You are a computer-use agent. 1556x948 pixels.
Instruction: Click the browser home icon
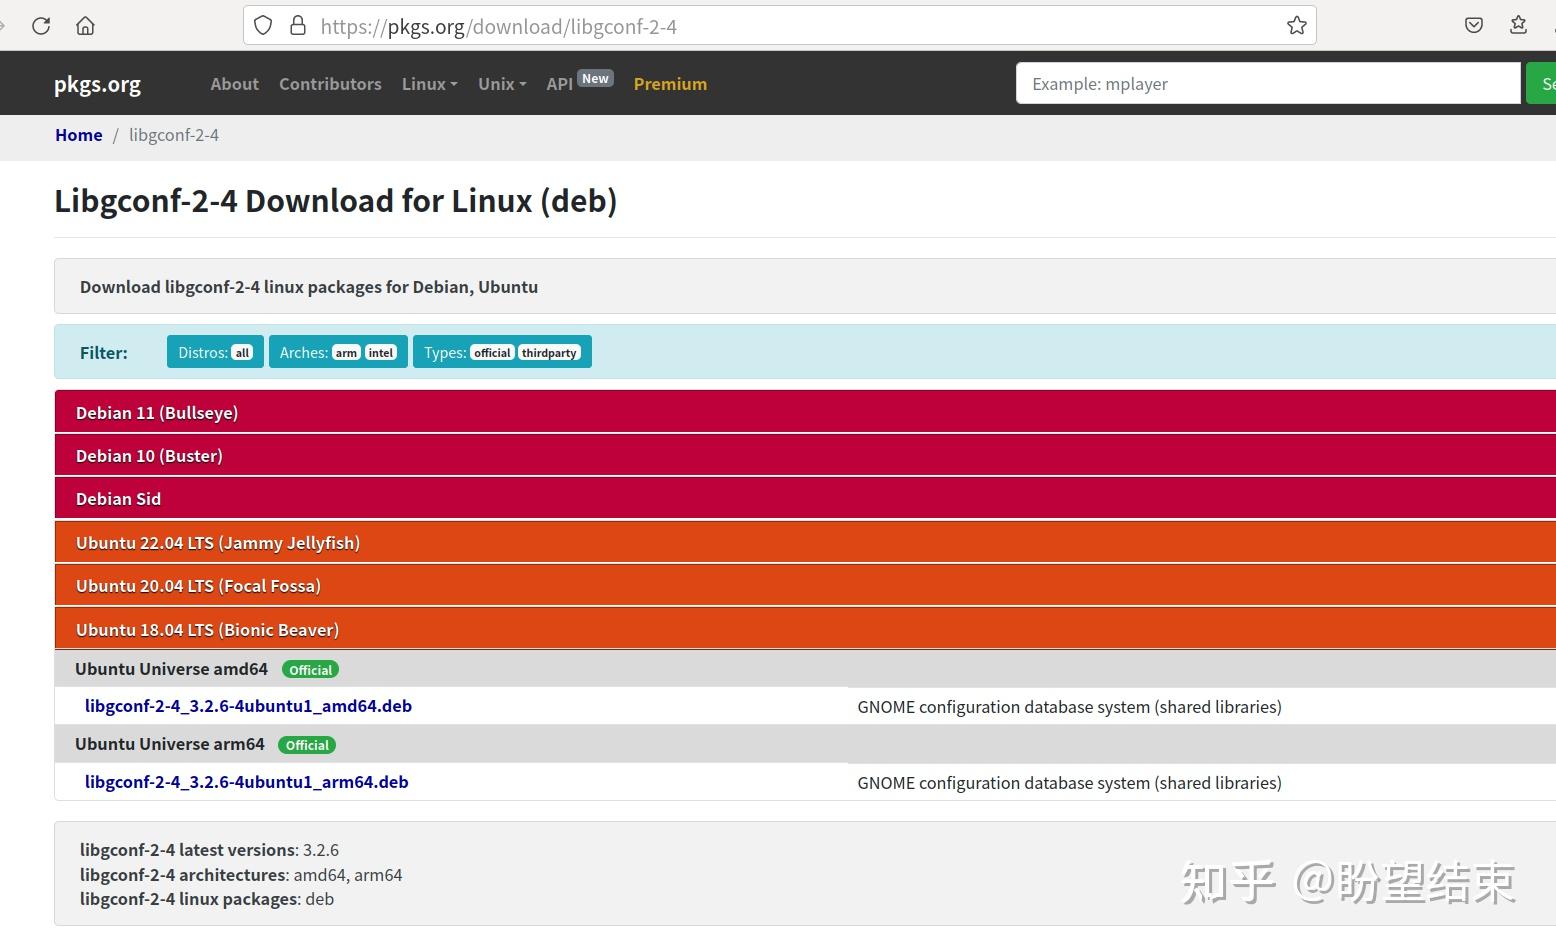coord(85,26)
